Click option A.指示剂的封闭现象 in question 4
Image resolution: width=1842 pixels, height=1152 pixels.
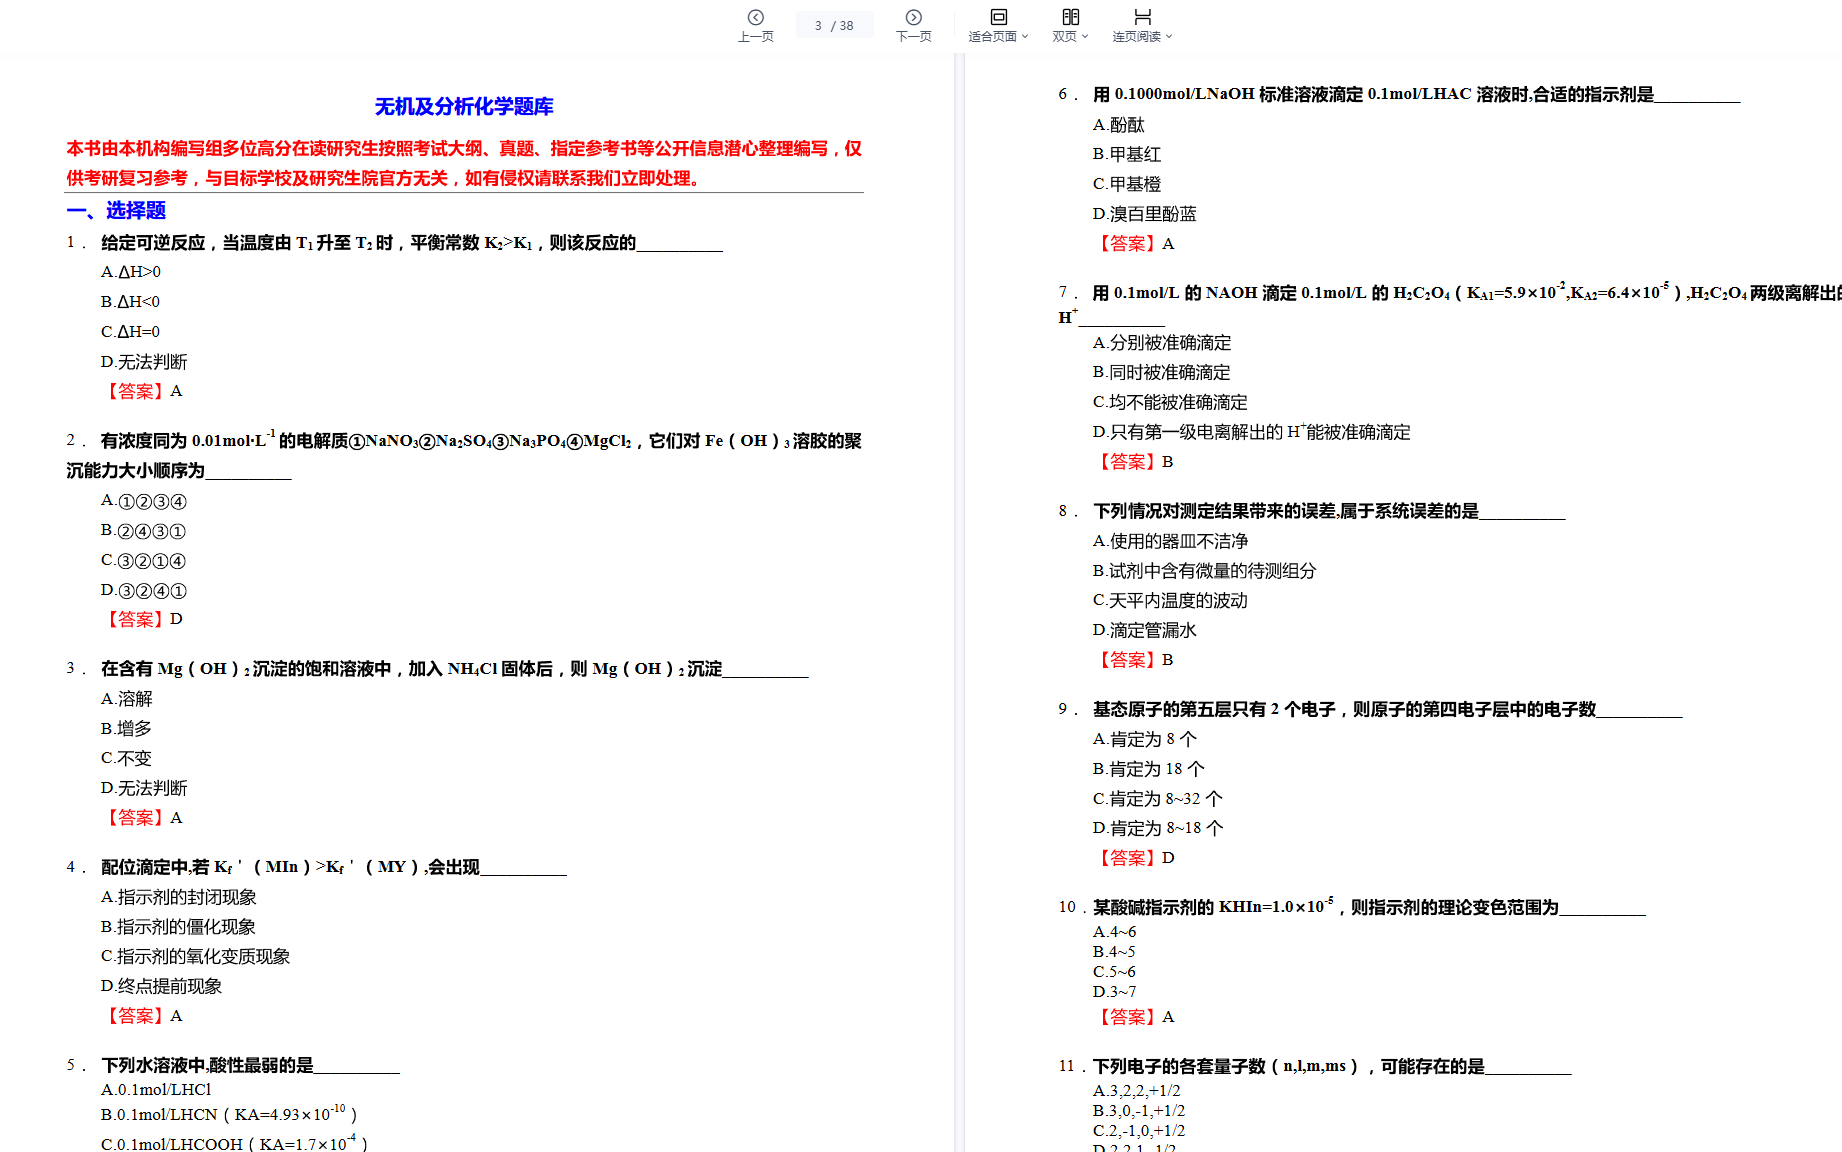point(179,898)
